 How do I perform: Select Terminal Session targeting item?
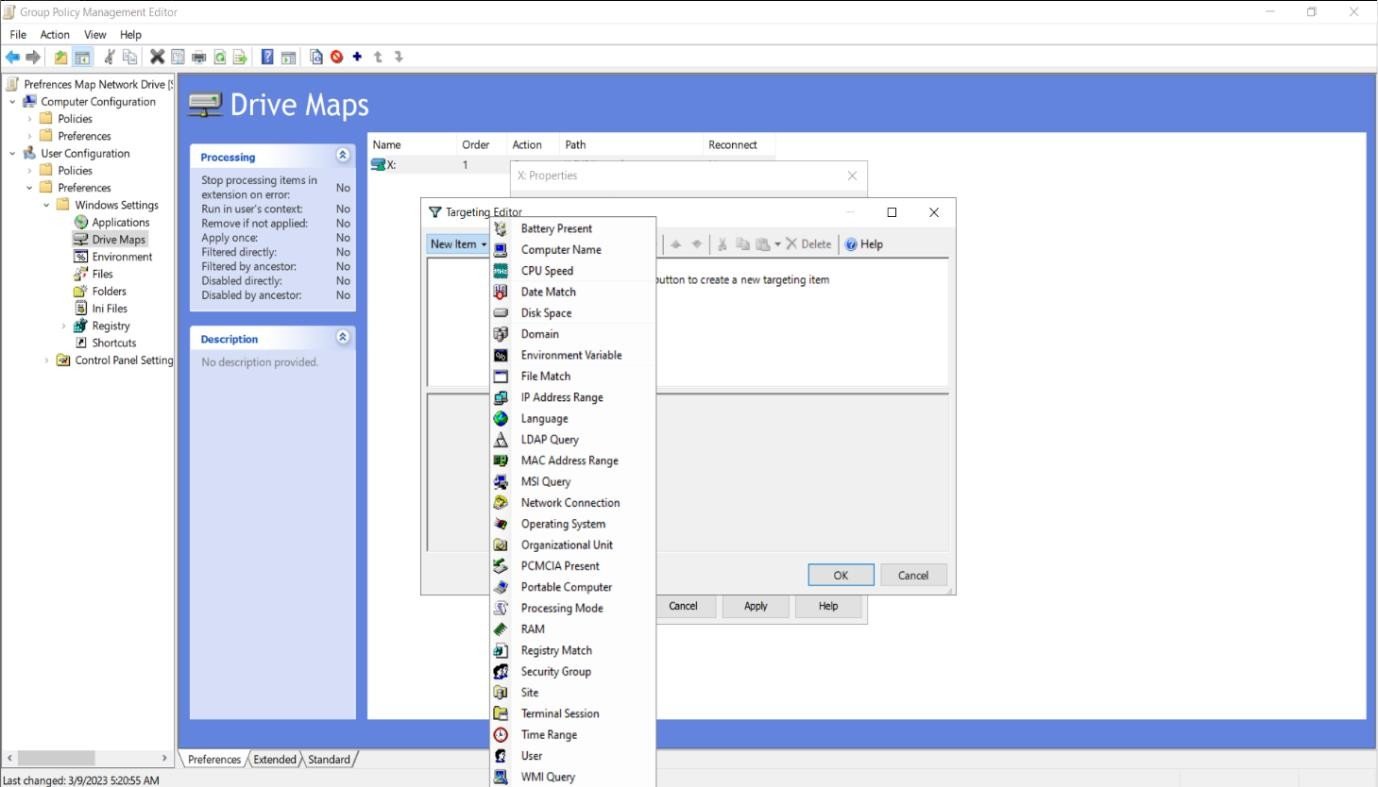(x=573, y=714)
